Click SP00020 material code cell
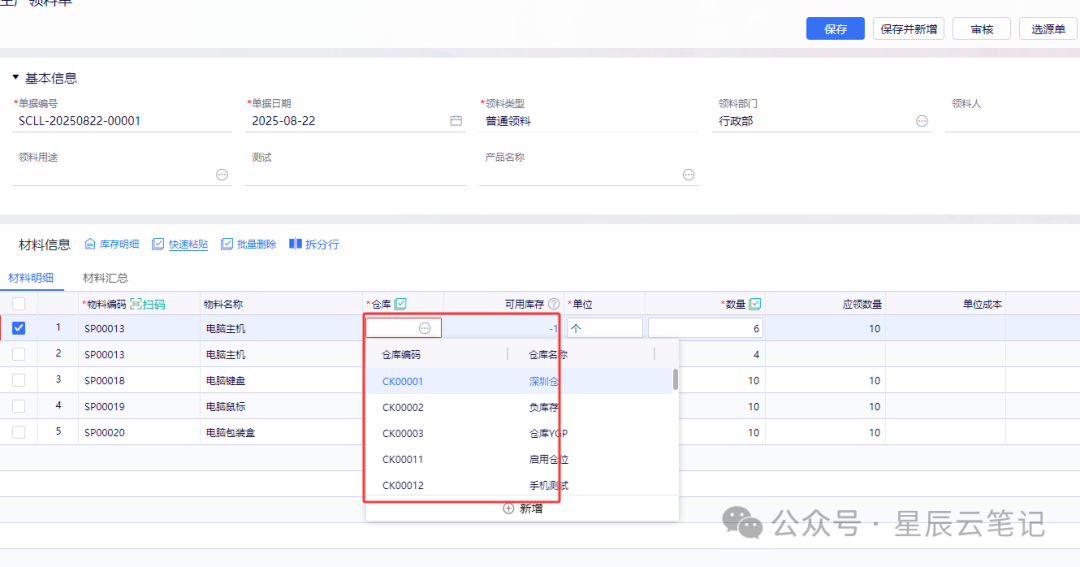 click(139, 433)
